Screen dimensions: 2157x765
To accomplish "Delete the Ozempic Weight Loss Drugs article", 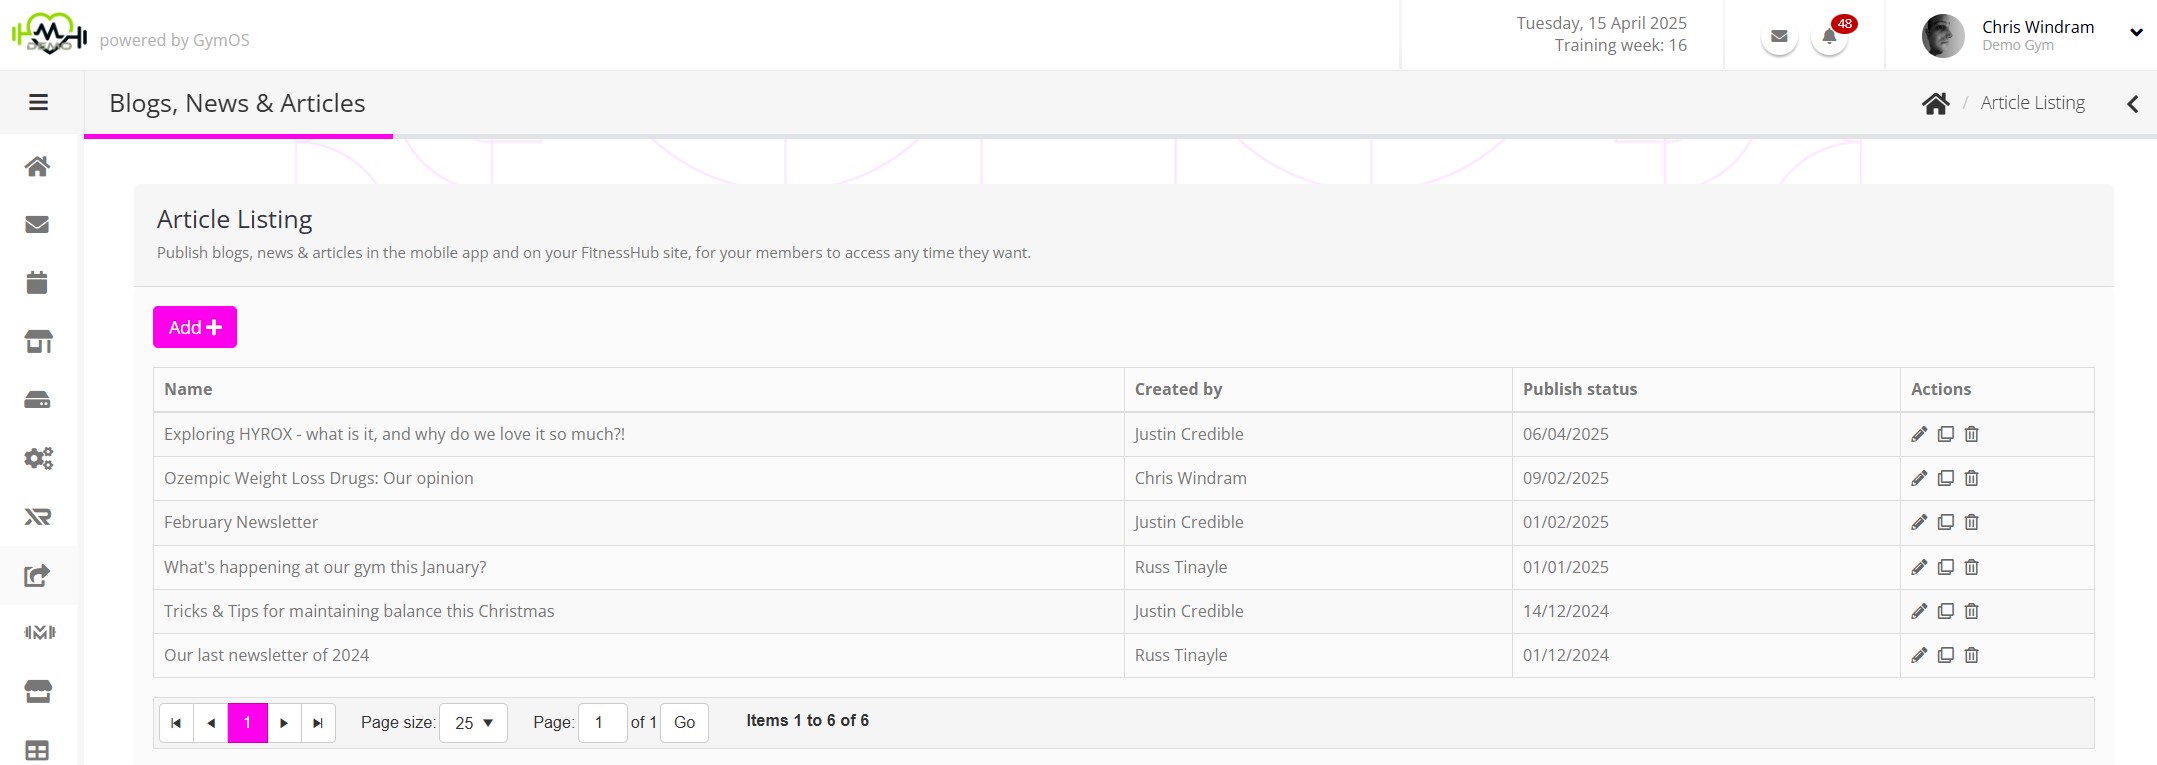I will tap(1971, 478).
